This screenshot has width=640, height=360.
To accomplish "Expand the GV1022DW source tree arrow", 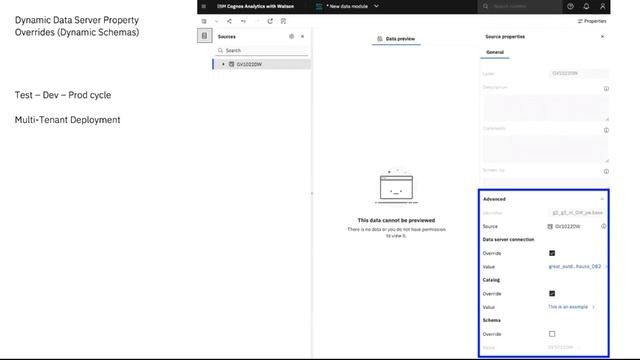I will pos(223,64).
